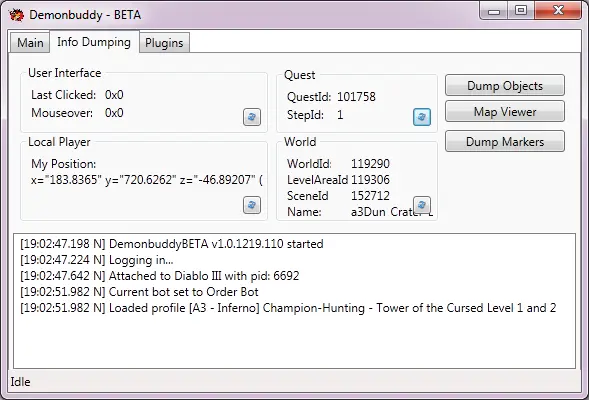This screenshot has height=400, width=589.
Task: Maximize the Demonbuddy window
Action: 521,11
